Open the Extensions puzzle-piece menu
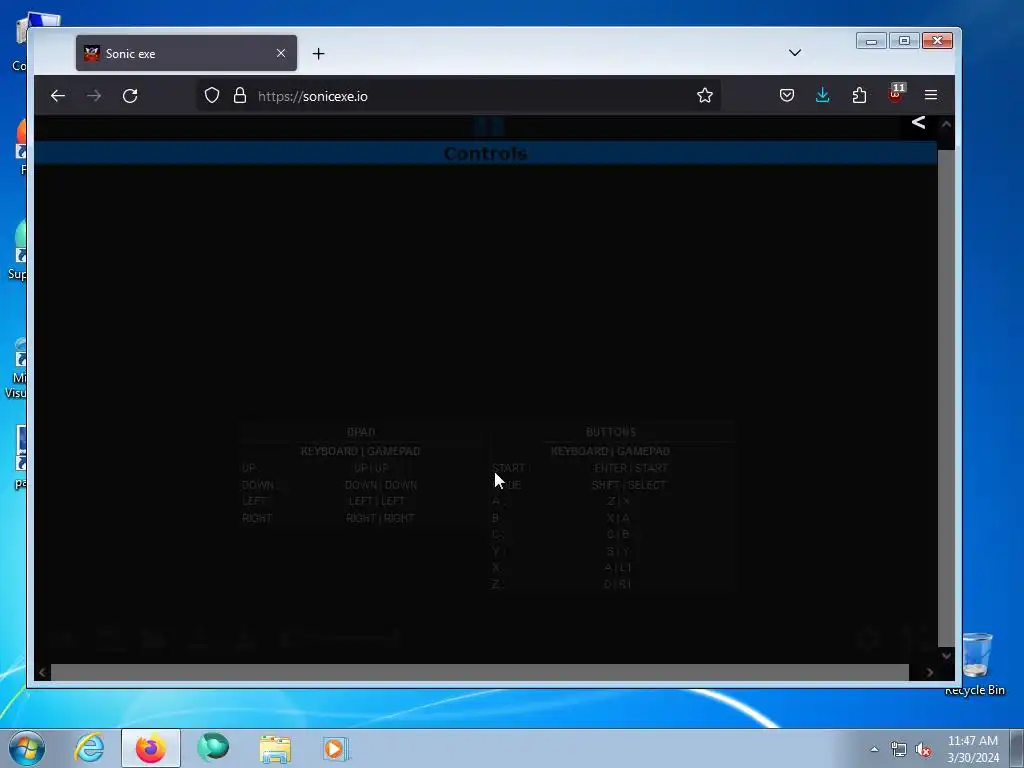1024x768 pixels. click(859, 95)
